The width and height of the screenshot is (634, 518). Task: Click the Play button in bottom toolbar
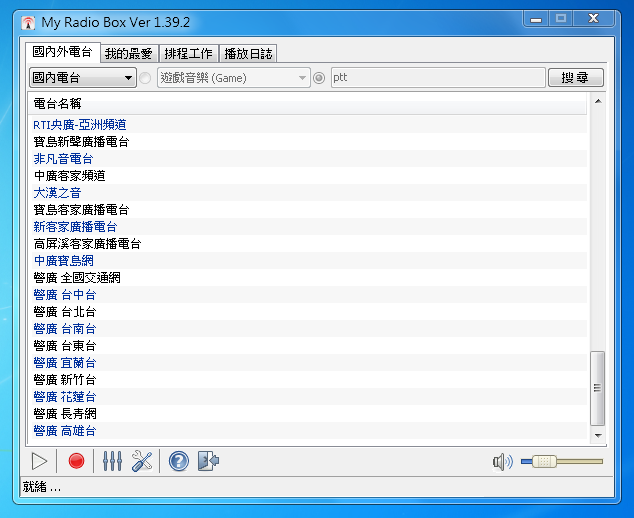pyautogui.click(x=39, y=461)
